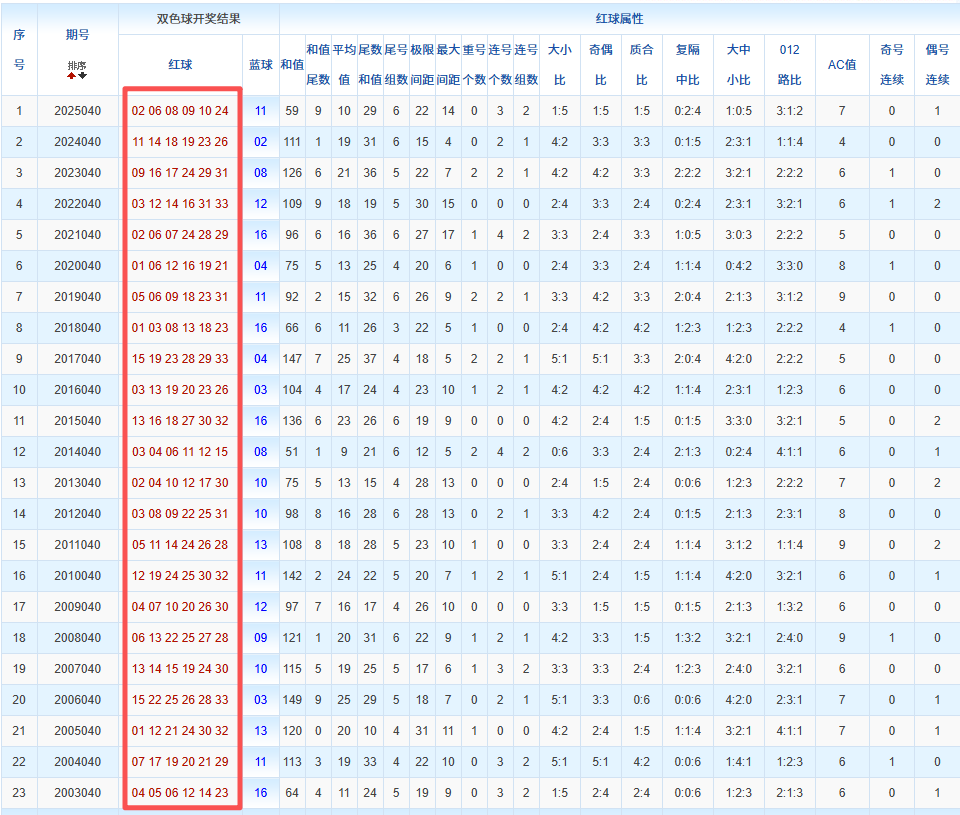Image resolution: width=960 pixels, height=815 pixels.
Task: Click issue number 2025040
Action: [x=77, y=111]
